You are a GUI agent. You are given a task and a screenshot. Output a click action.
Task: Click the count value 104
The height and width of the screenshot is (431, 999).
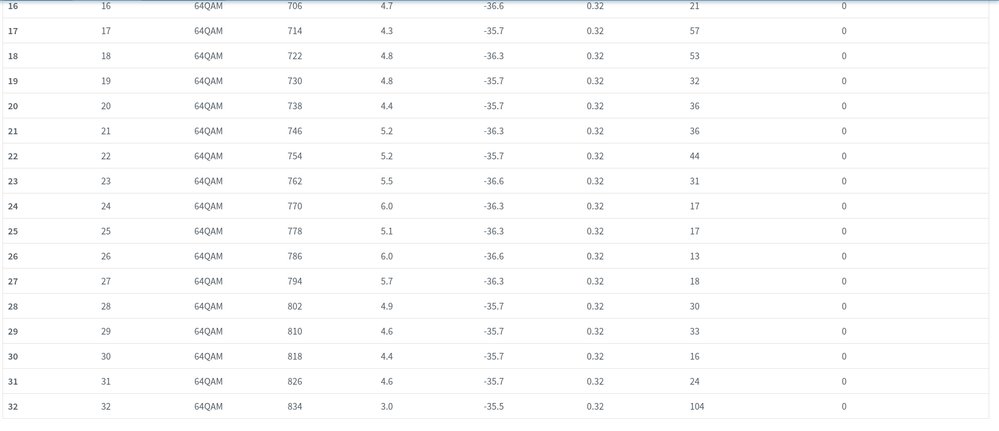[697, 406]
